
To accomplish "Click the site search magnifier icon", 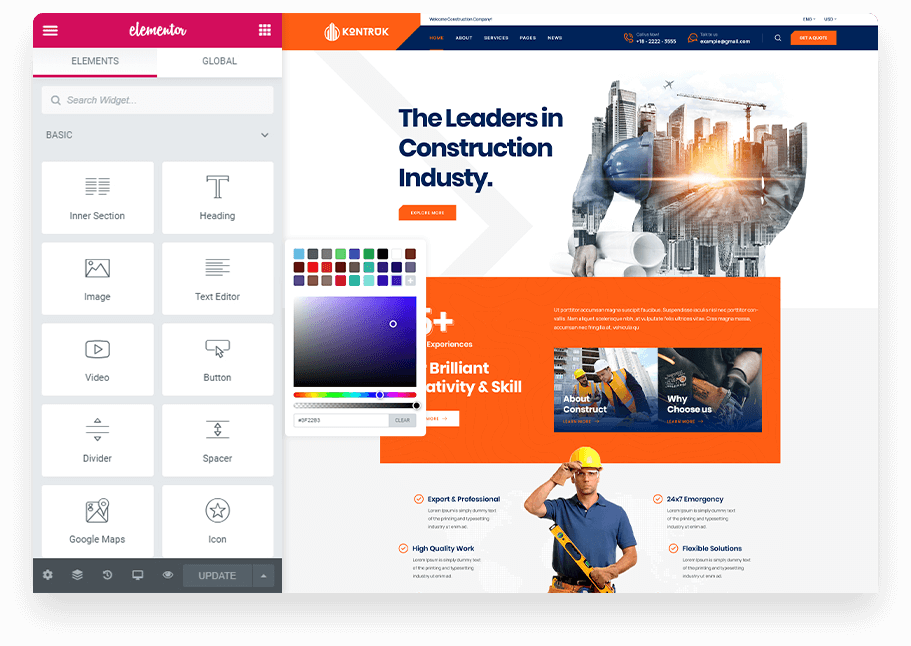I will click(777, 38).
